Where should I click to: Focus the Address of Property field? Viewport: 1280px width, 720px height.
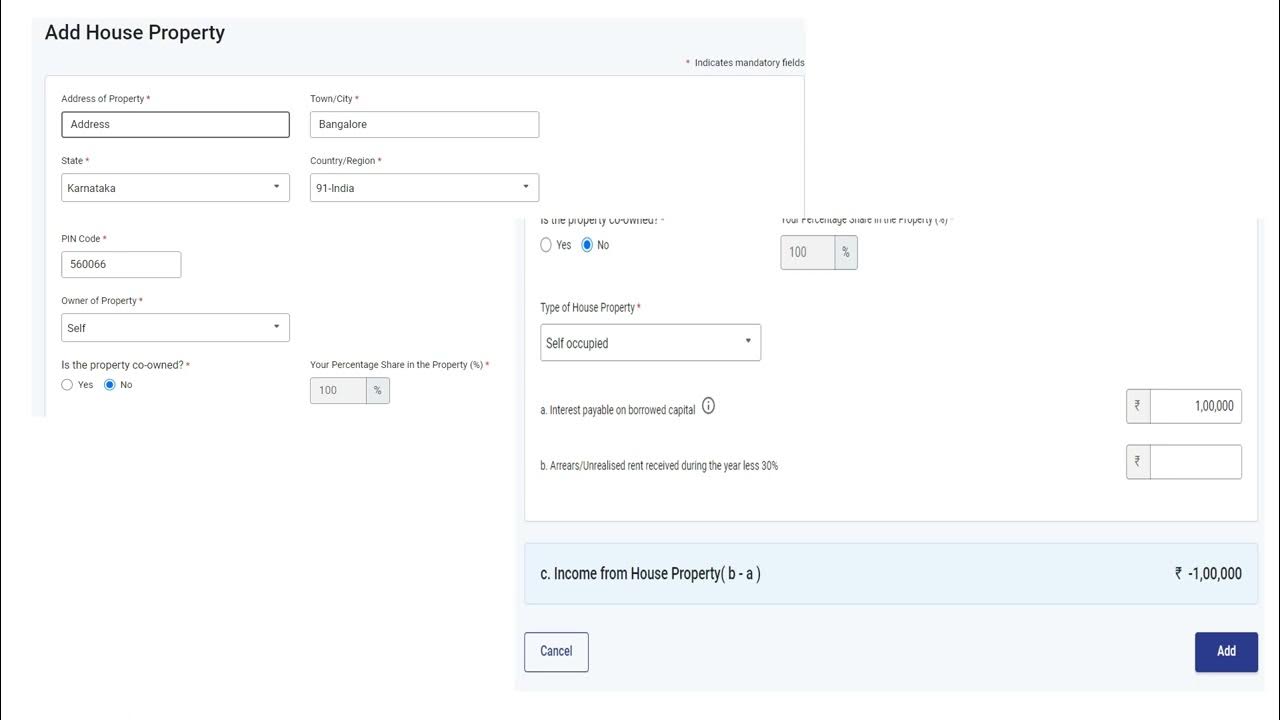175,125
